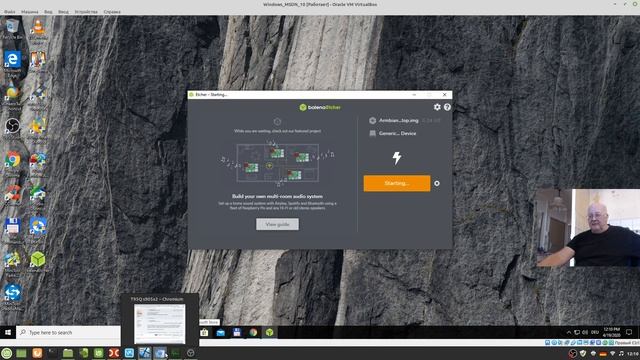Open Microsoft Edge desktop icon
Viewport: 640px width, 360px height.
click(12, 60)
